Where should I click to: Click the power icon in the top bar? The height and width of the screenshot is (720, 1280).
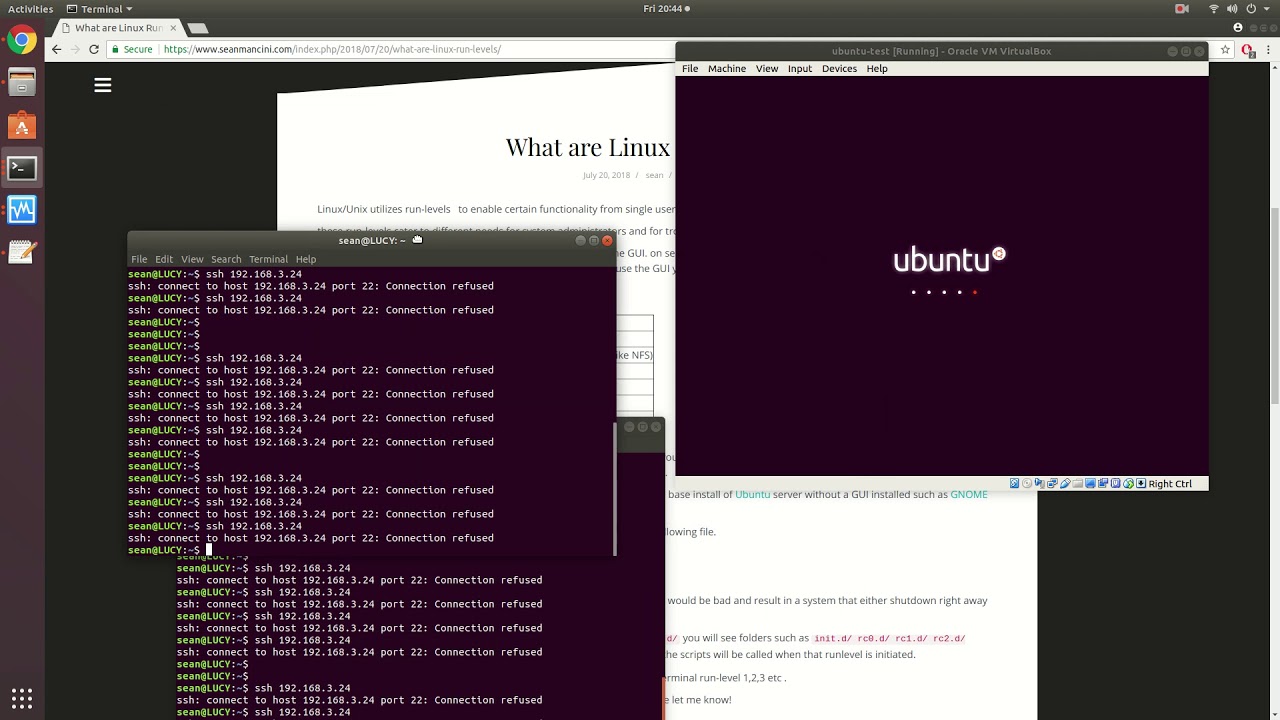[1251, 9]
